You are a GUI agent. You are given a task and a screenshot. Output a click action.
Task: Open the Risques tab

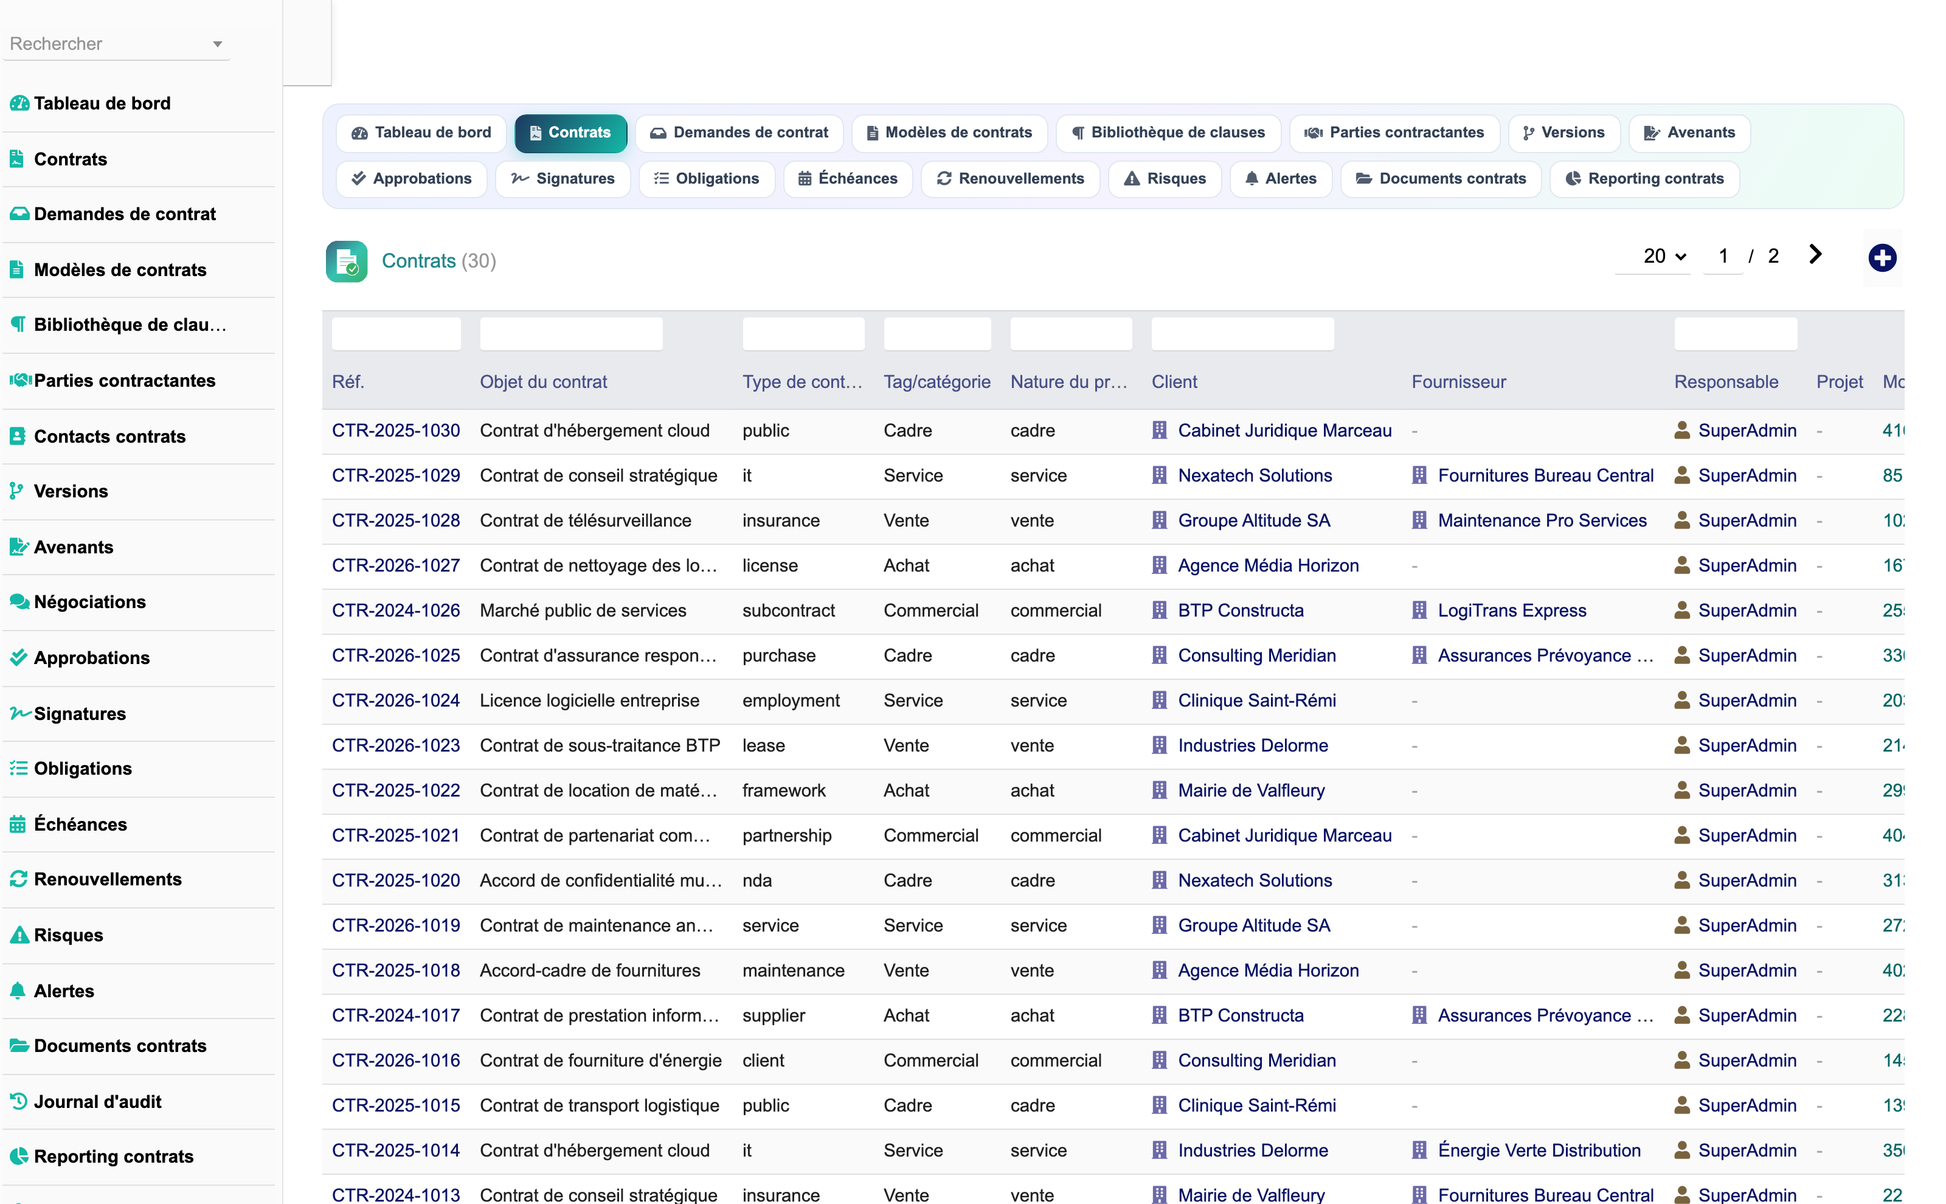pos(1165,178)
